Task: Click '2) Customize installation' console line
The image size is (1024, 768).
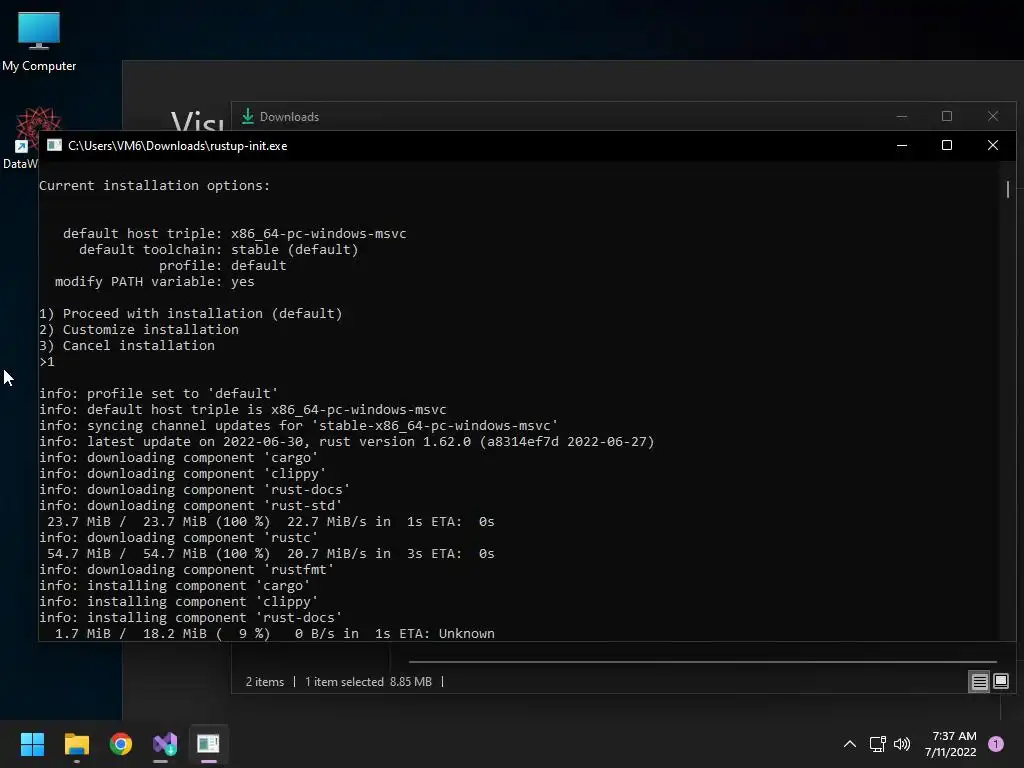Action: tap(138, 330)
